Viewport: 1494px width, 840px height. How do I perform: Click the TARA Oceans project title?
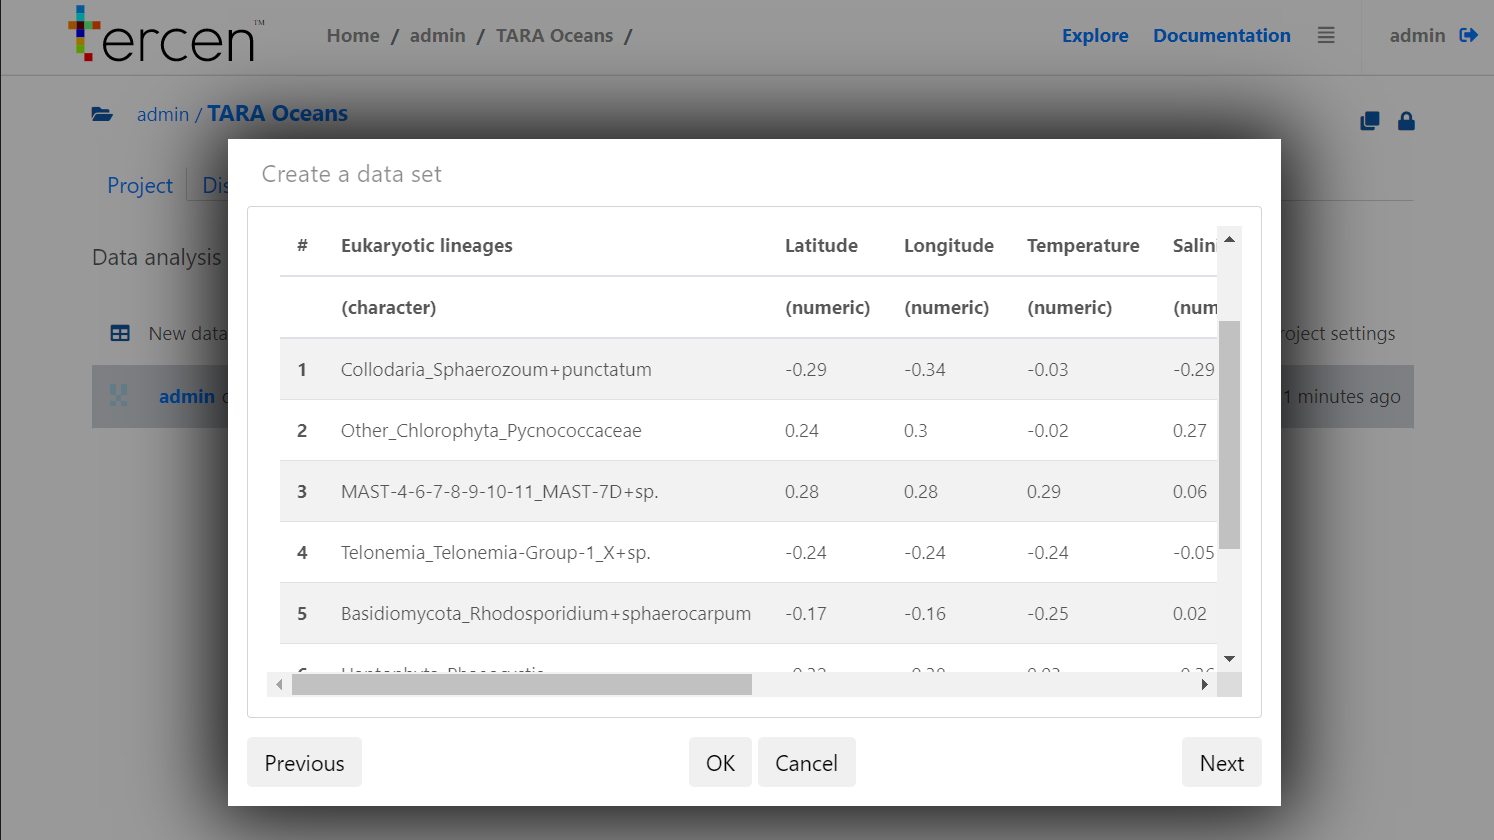point(277,114)
